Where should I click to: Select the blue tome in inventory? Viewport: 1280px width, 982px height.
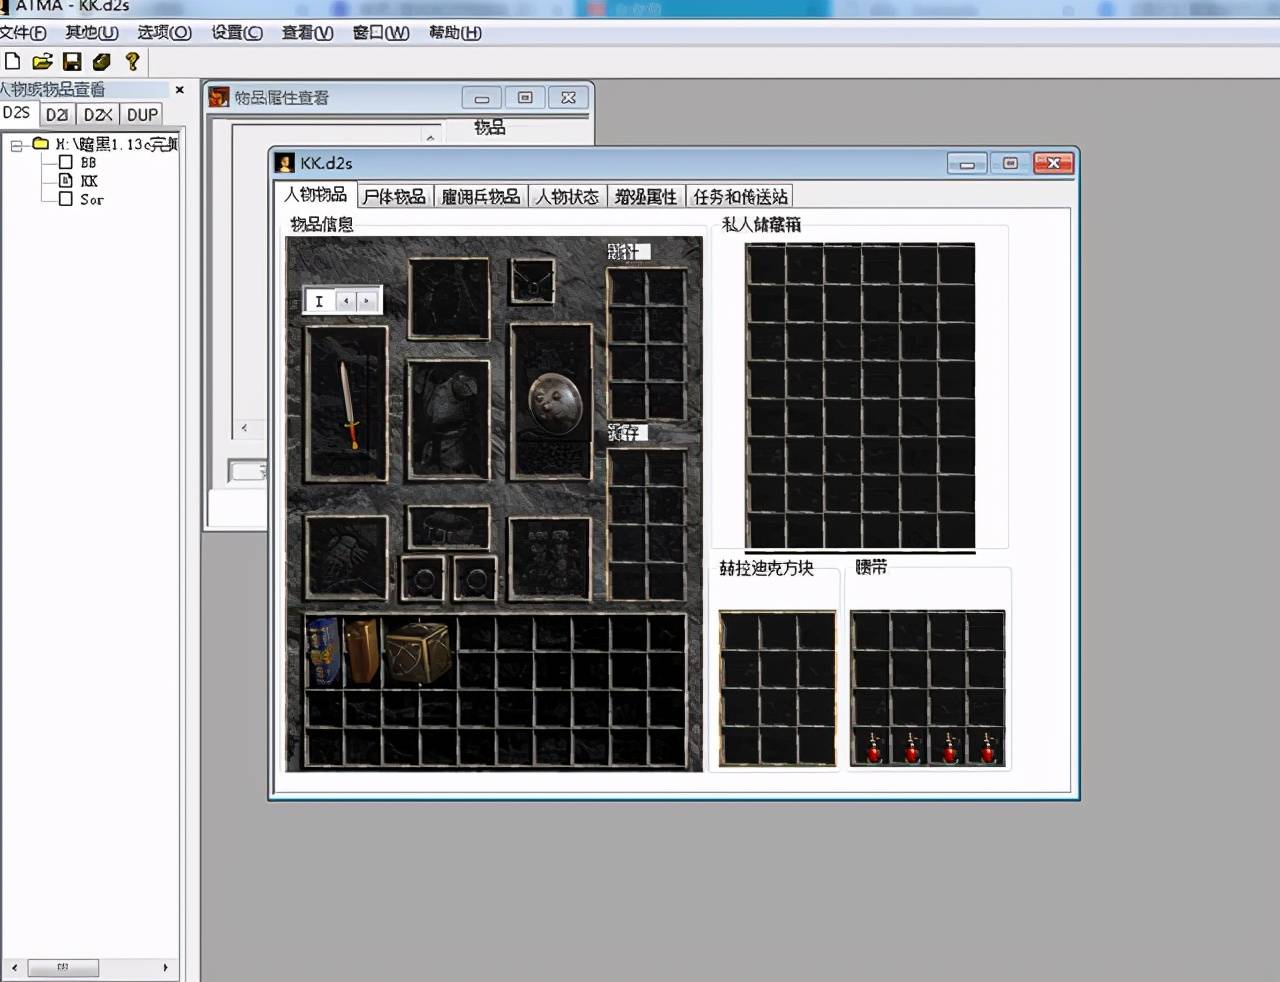(x=323, y=651)
